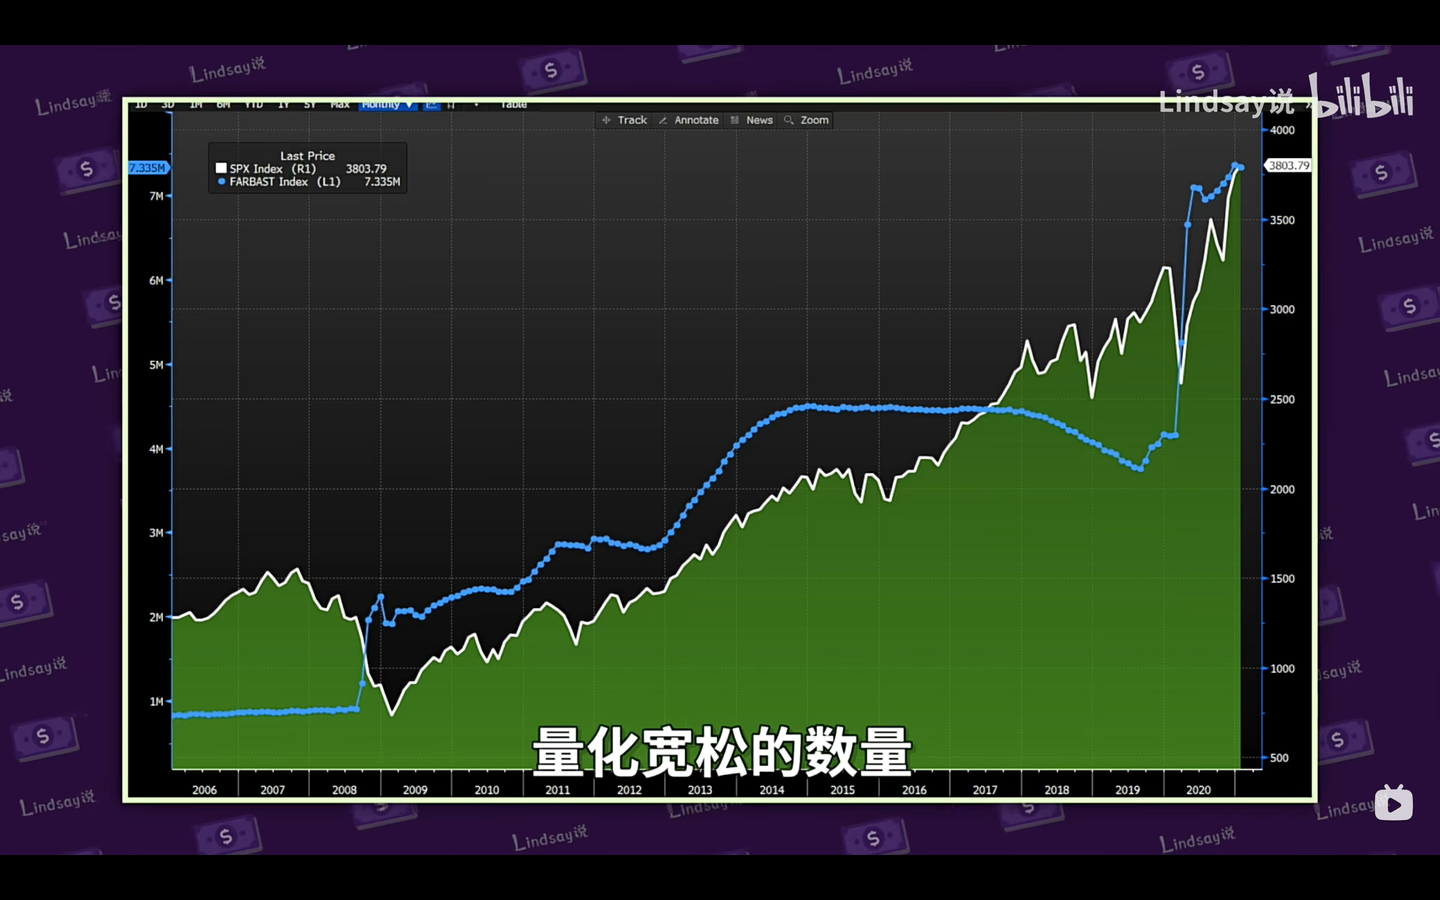Switch to Table view
Viewport: 1440px width, 900px height.
[x=513, y=104]
